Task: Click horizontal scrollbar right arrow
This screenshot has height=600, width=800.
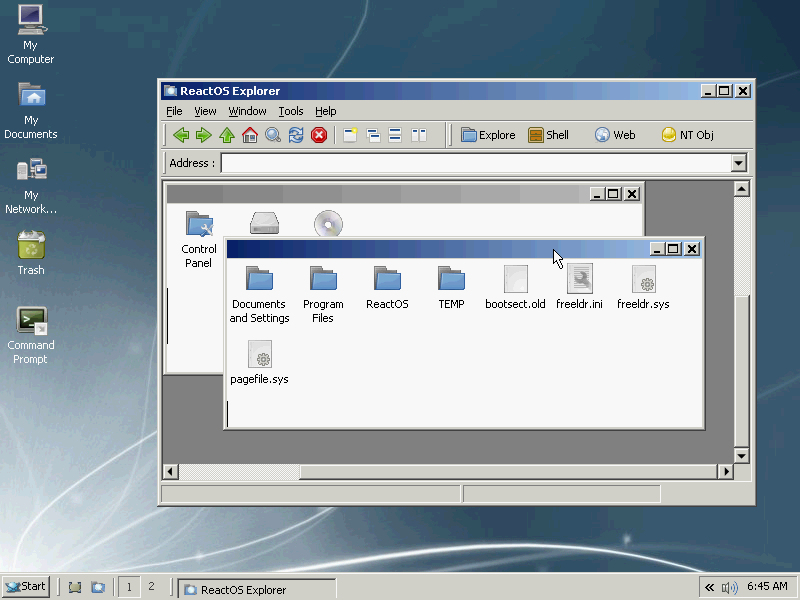Action: (x=725, y=471)
